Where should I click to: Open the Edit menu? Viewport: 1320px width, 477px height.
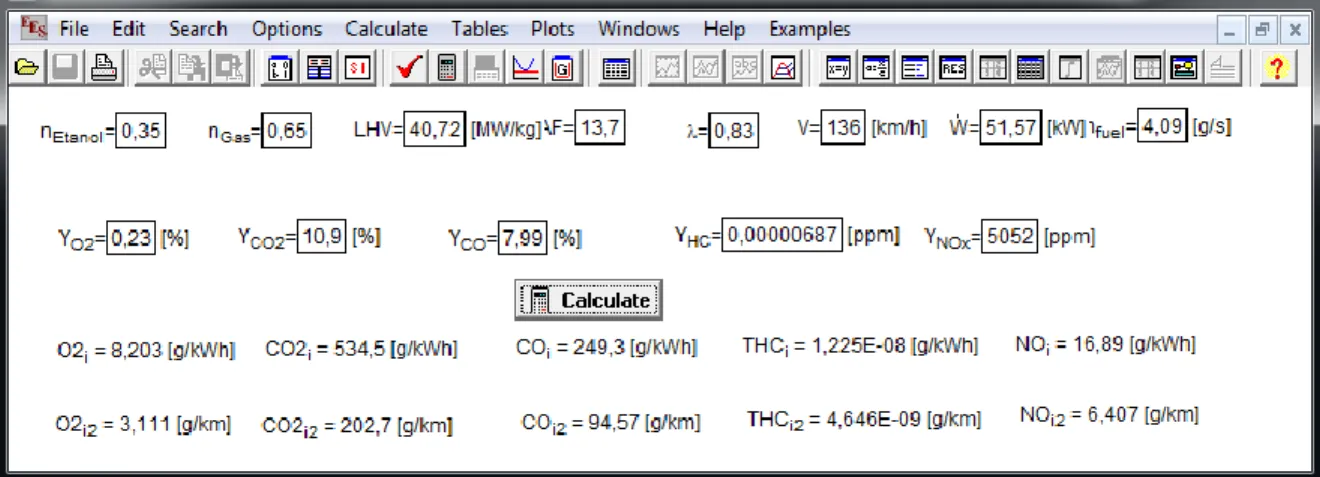point(128,29)
